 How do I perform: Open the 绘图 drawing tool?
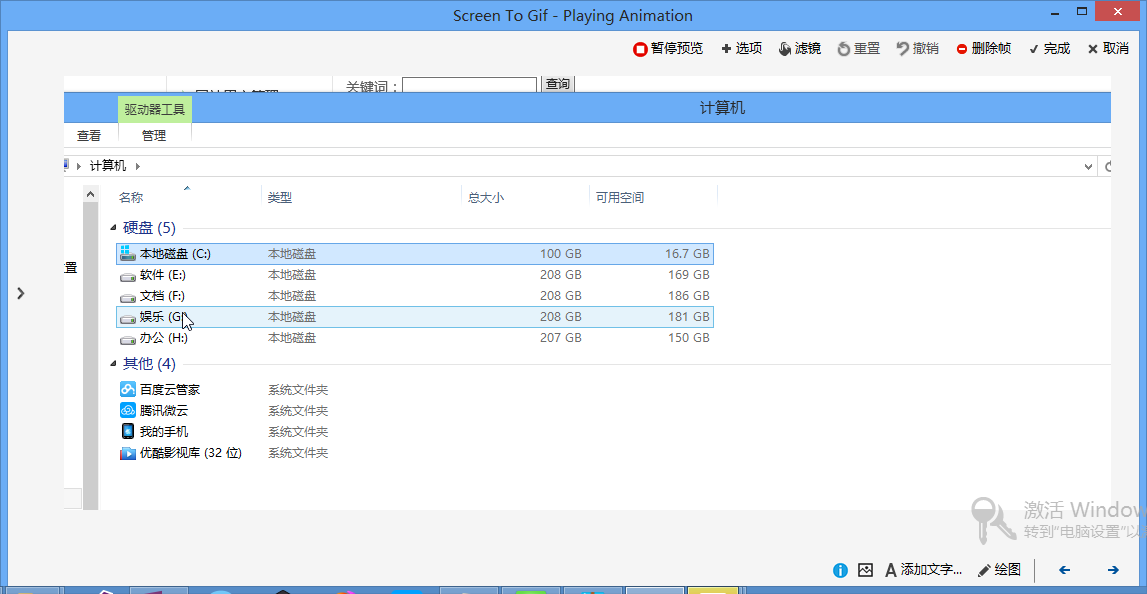coord(999,570)
